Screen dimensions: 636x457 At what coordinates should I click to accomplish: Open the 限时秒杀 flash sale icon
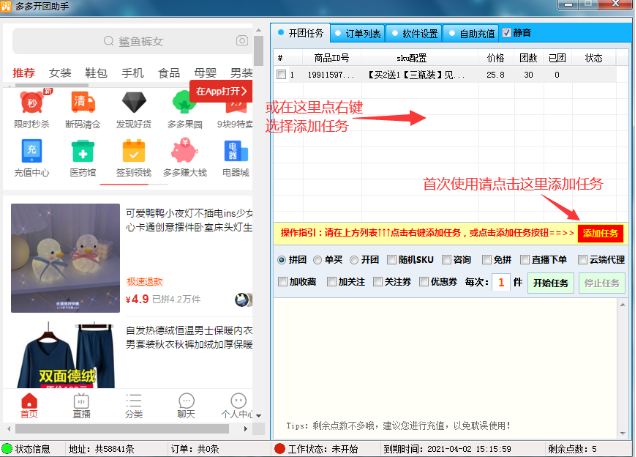32,103
